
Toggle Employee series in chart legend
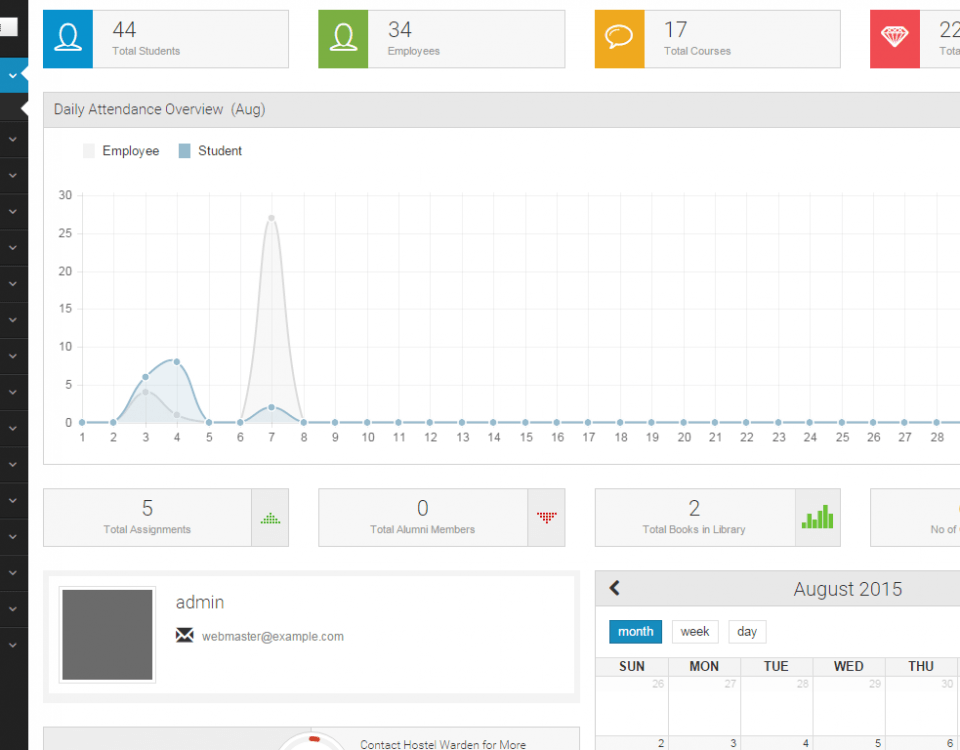click(121, 151)
